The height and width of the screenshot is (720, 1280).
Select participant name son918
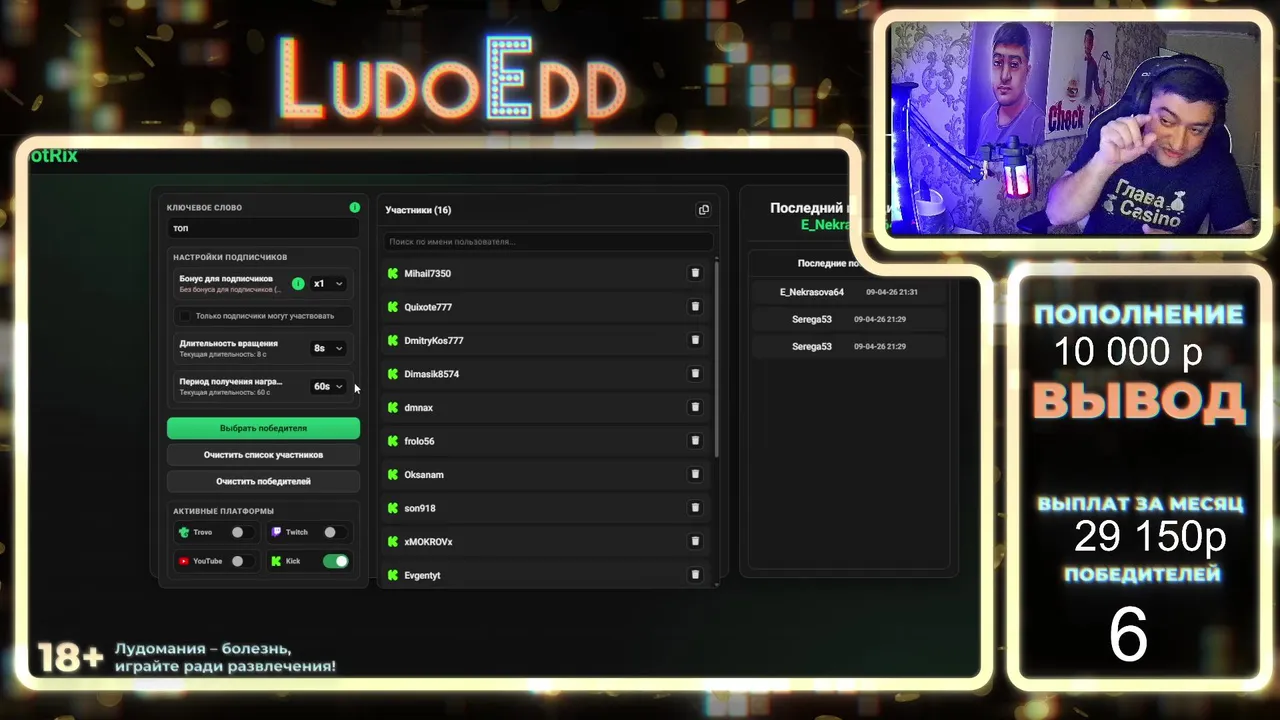tap(420, 508)
